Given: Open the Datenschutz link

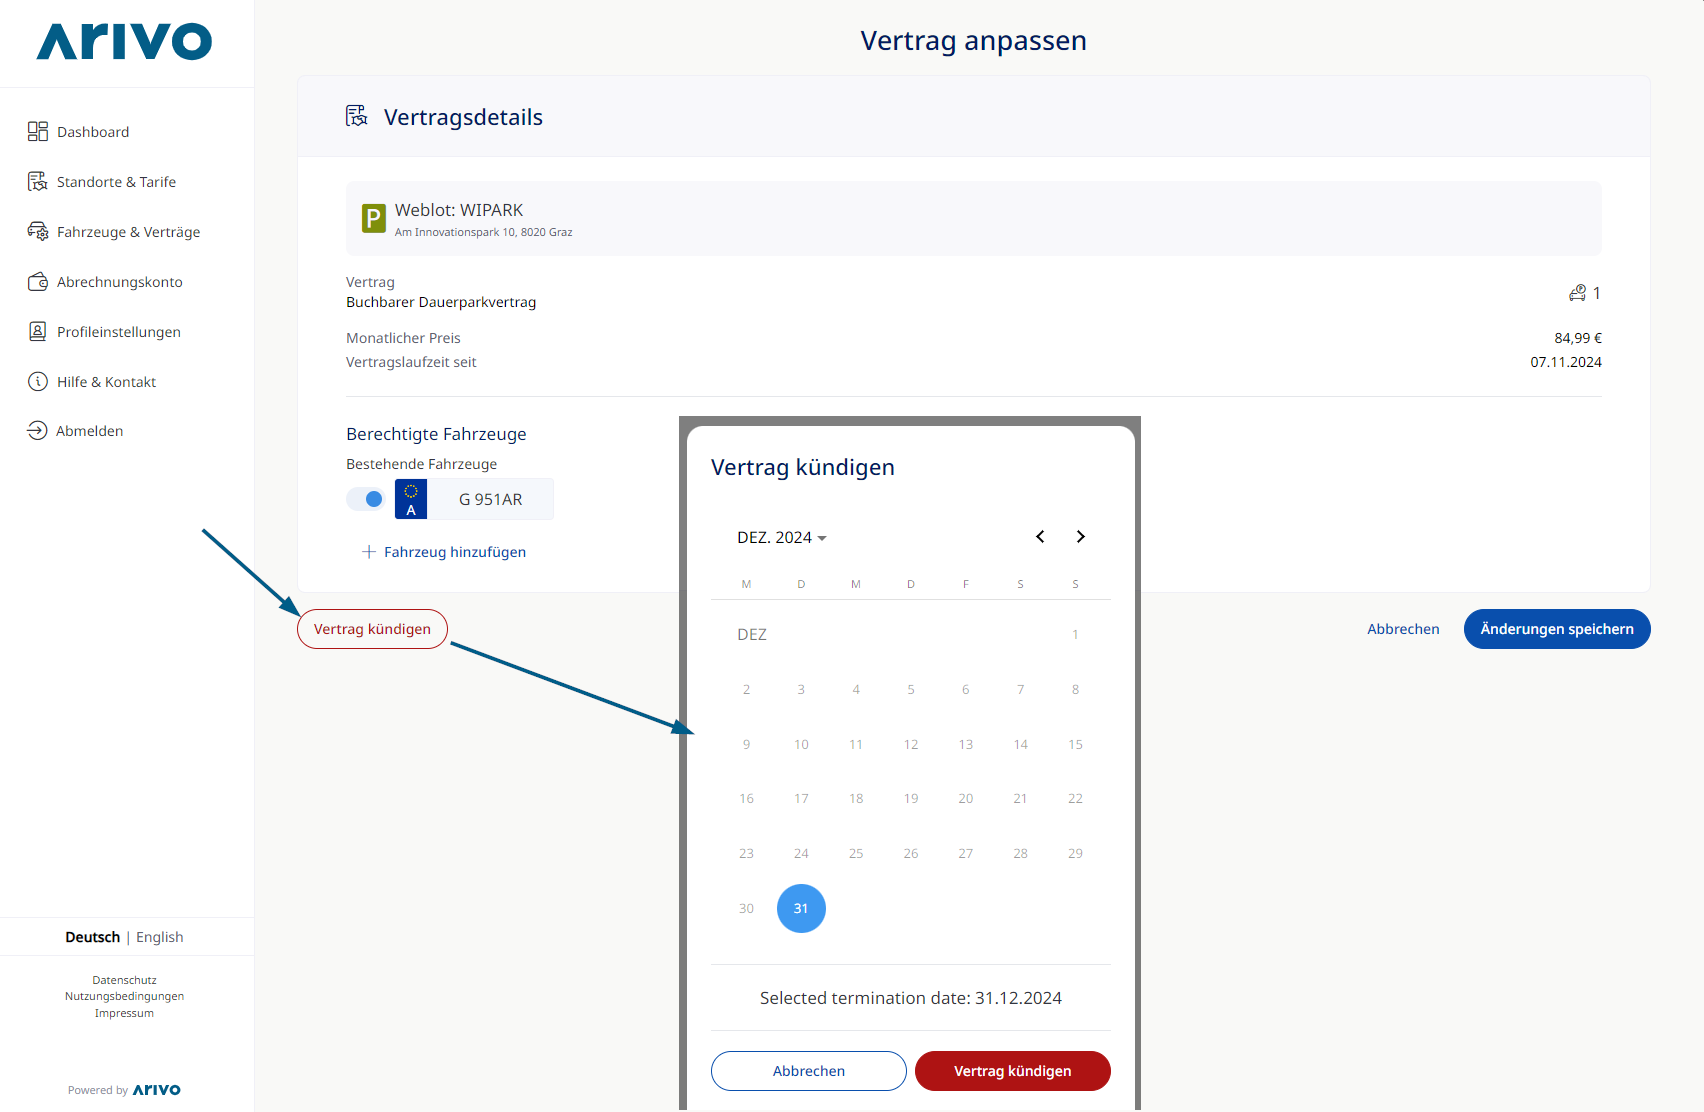Looking at the screenshot, I should (x=124, y=980).
